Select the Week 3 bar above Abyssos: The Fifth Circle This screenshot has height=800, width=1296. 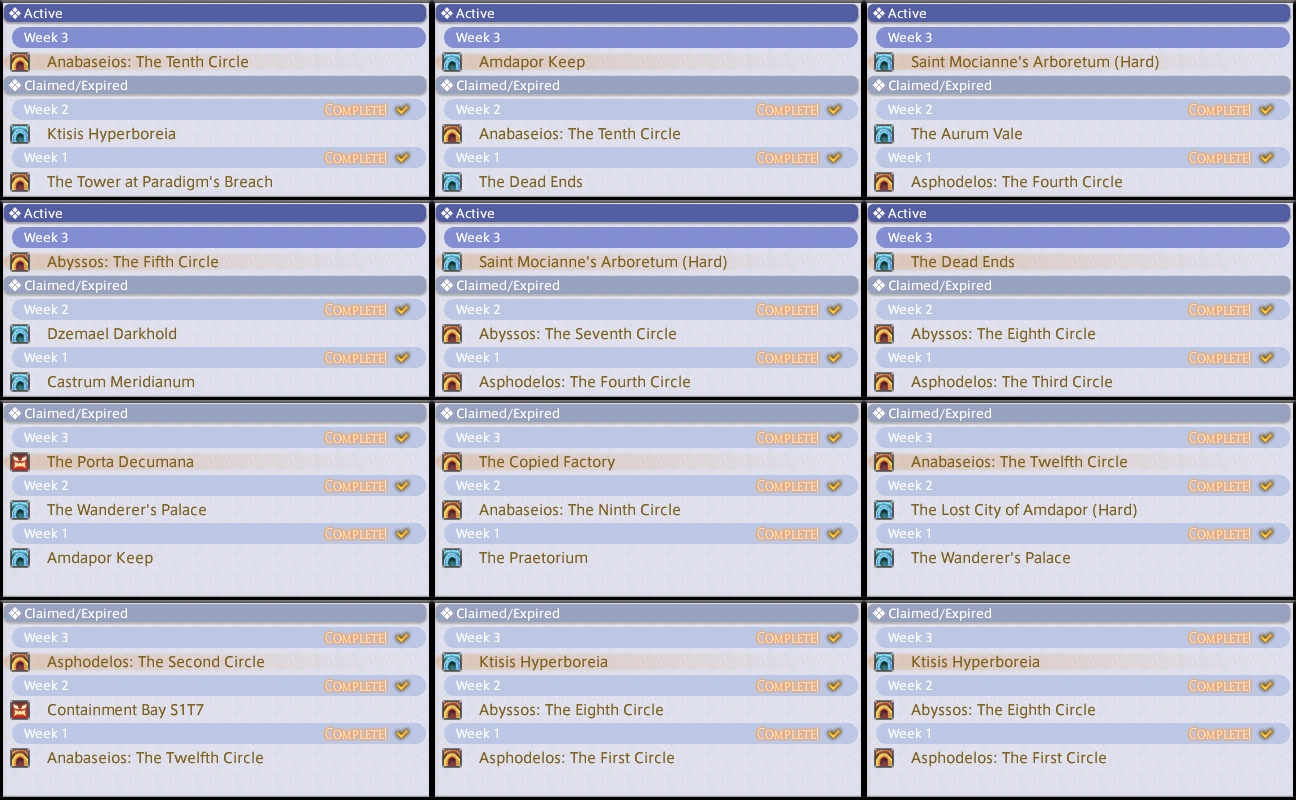[x=219, y=238]
